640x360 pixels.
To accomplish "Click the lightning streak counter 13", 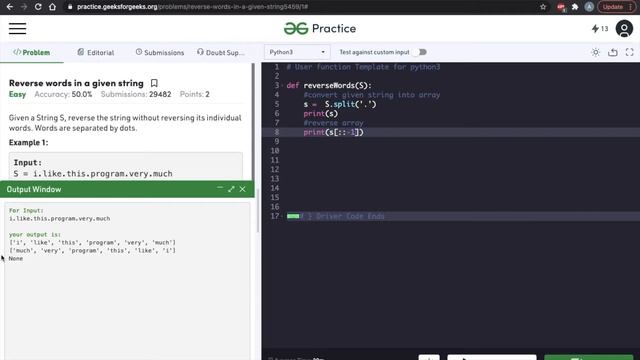I will tap(600, 29).
